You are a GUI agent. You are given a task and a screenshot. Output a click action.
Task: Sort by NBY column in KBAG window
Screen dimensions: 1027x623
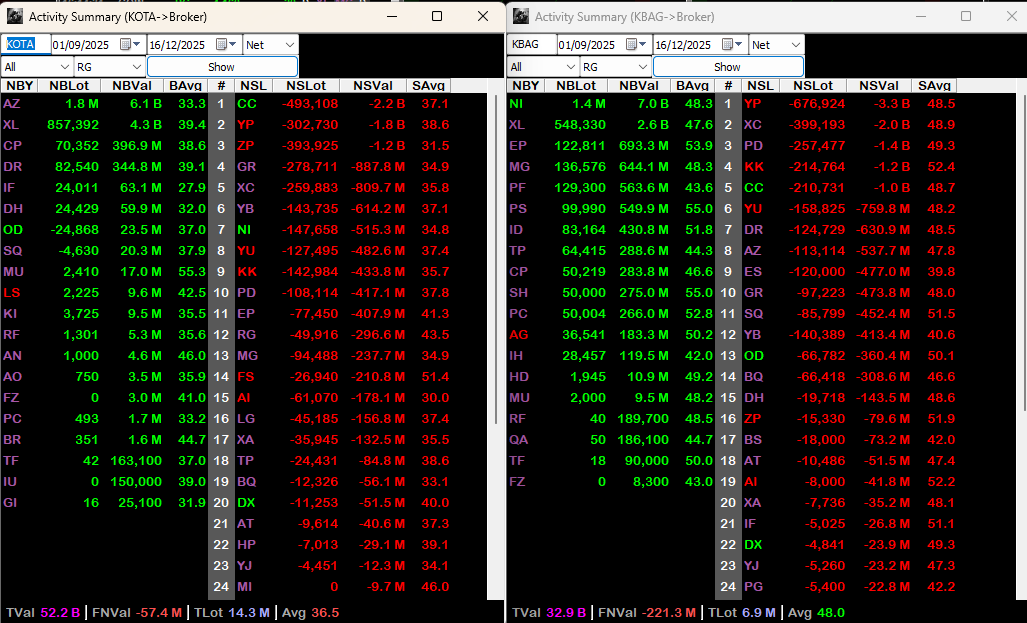526,86
